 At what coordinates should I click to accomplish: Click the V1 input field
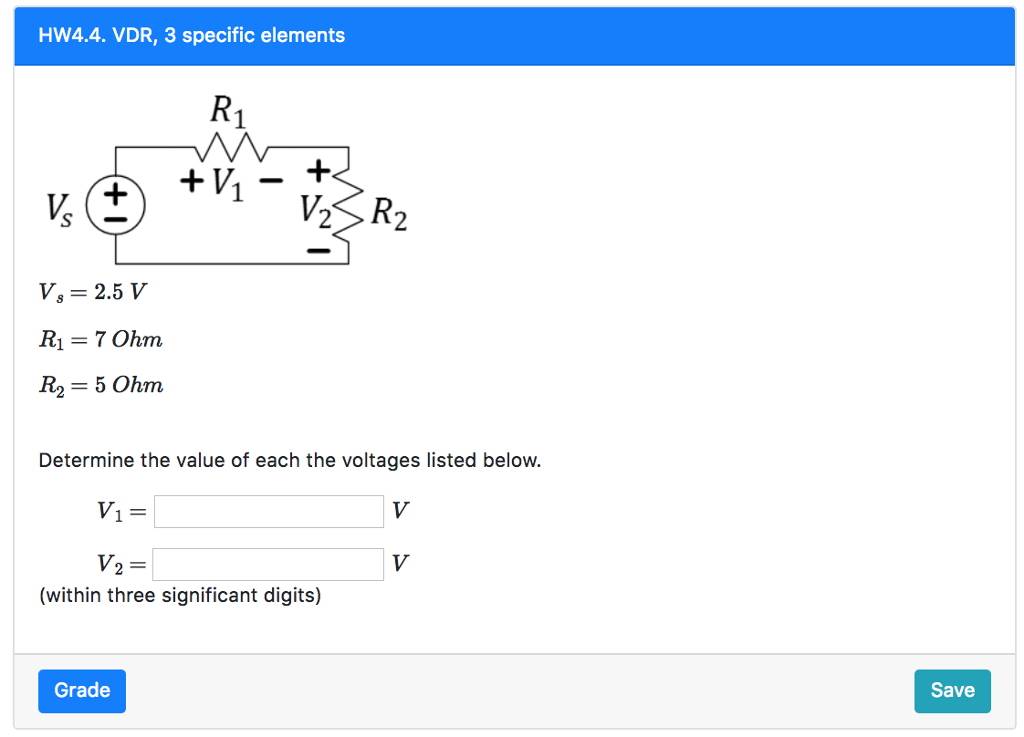(x=268, y=510)
